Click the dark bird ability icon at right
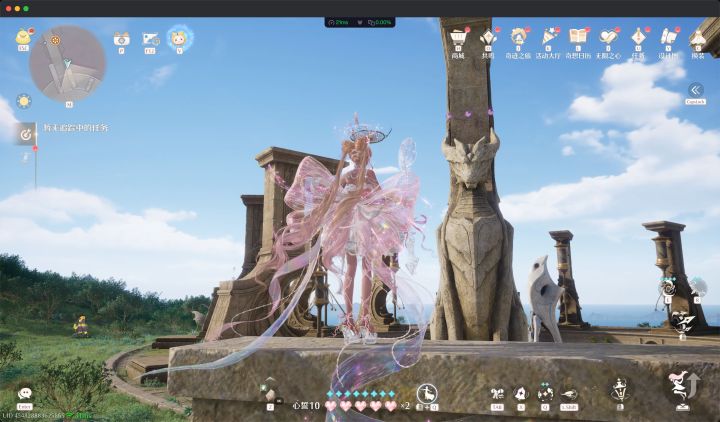720x422 pixels. pyautogui.click(x=682, y=322)
